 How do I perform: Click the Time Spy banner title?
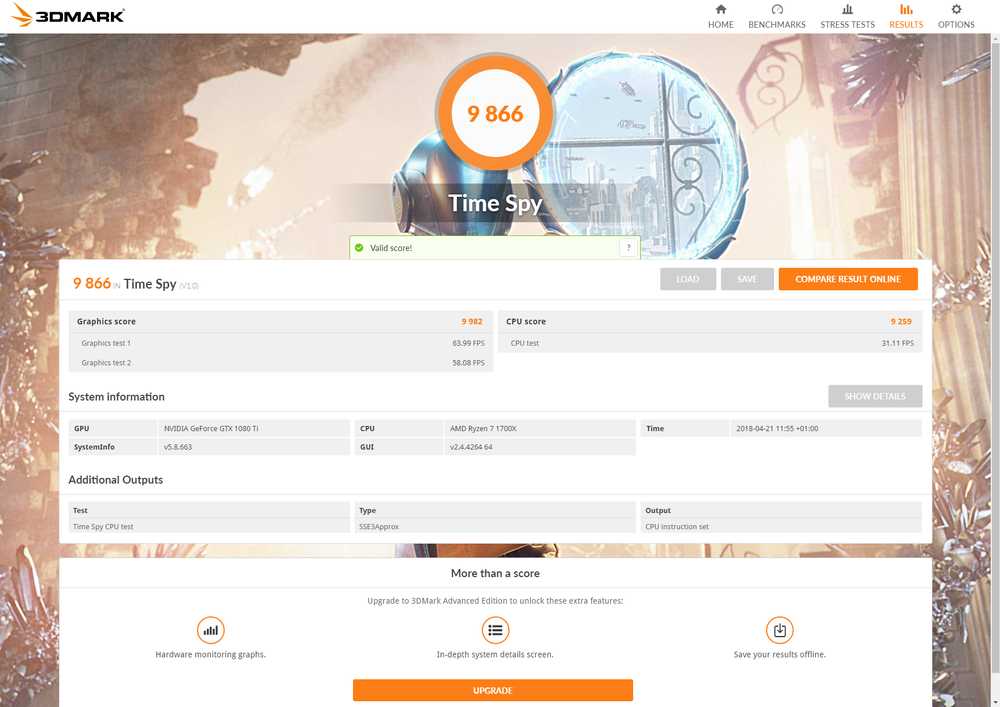click(495, 203)
